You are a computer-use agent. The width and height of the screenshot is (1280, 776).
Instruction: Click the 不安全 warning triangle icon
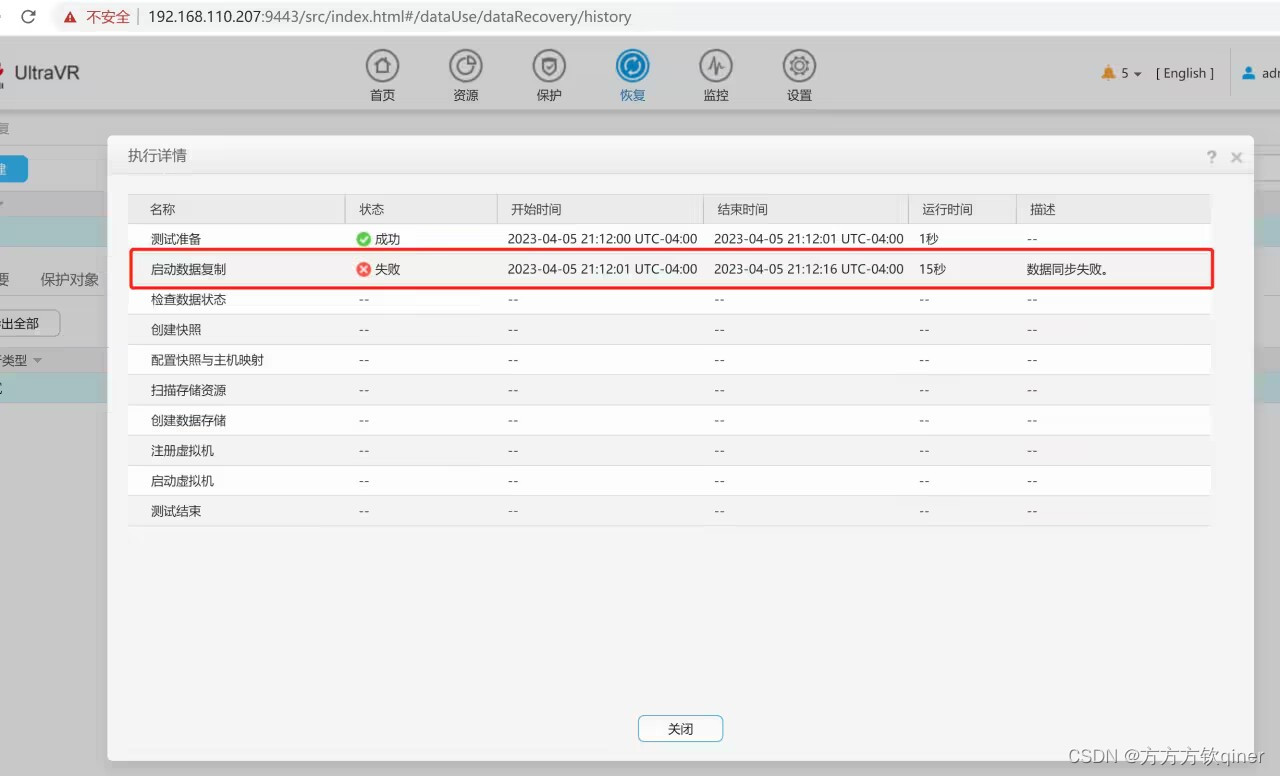[x=69, y=17]
